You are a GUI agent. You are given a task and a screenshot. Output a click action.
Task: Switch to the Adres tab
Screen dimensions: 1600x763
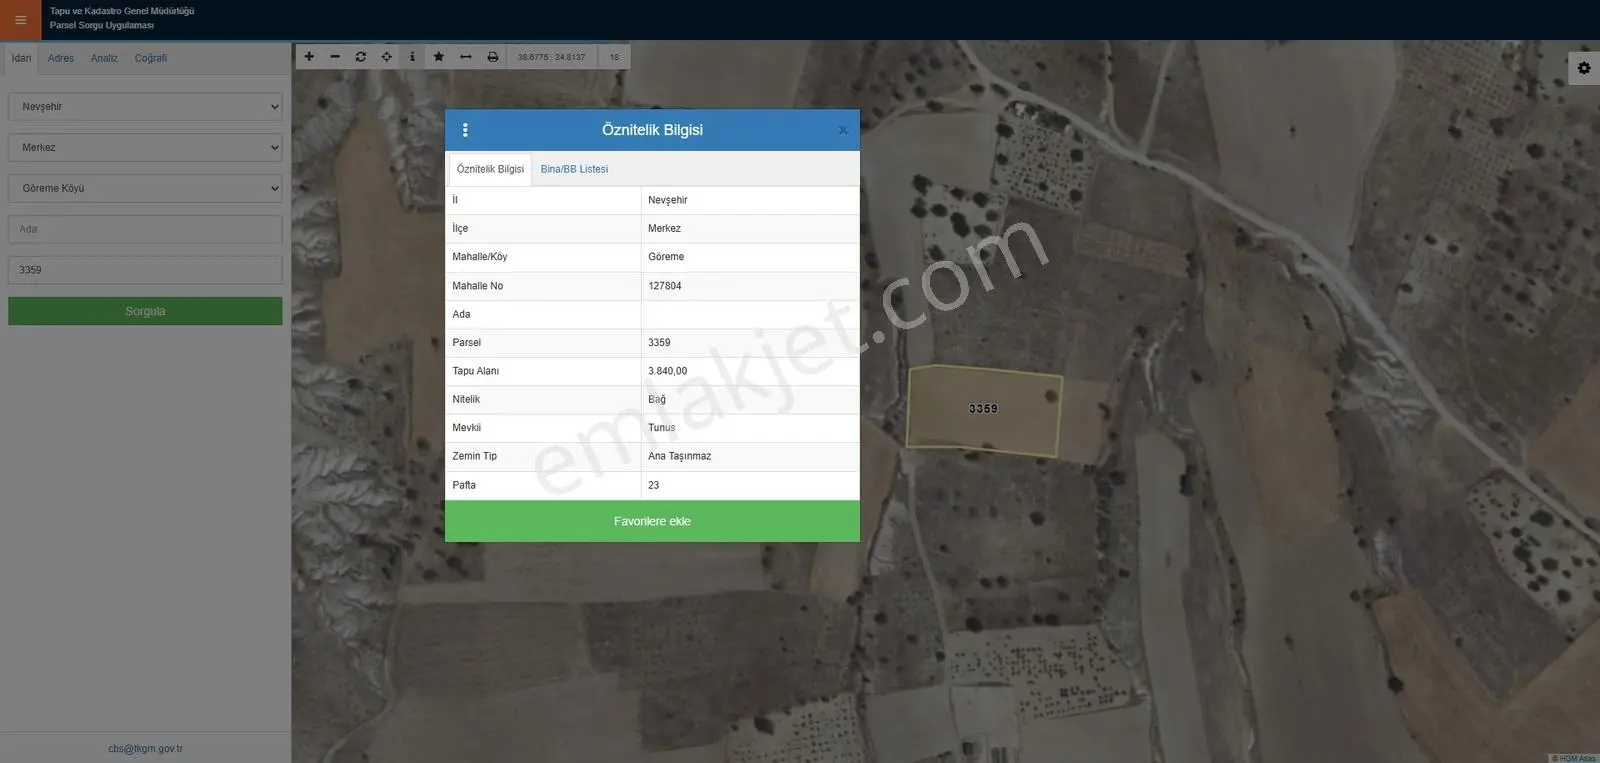coord(61,58)
